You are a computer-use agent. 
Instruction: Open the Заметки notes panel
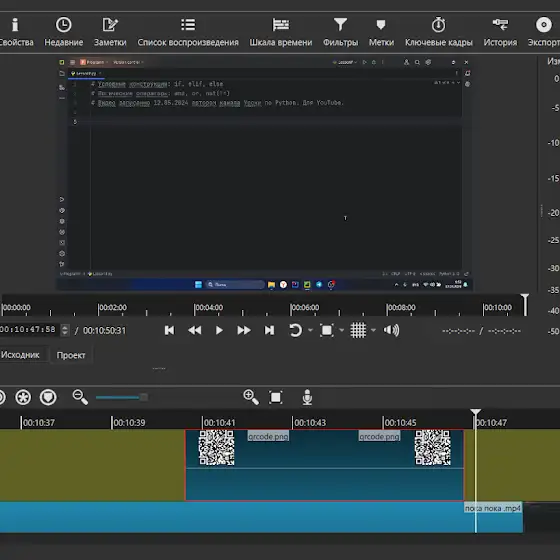click(110, 32)
